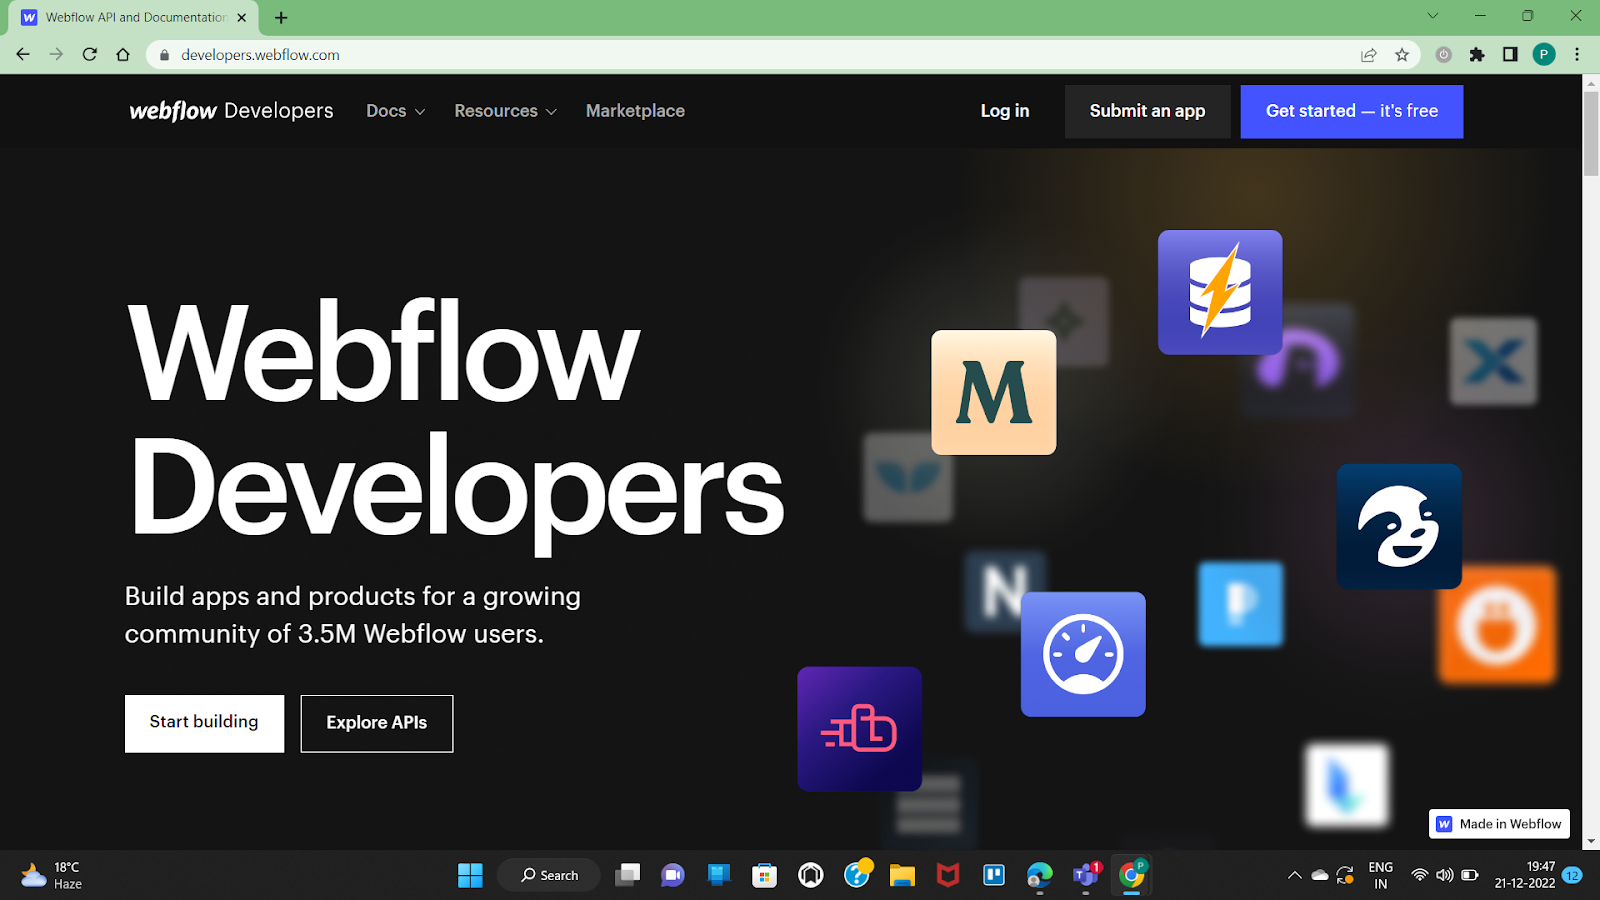
Task: Open the Marketplace nav item
Action: pyautogui.click(x=635, y=111)
